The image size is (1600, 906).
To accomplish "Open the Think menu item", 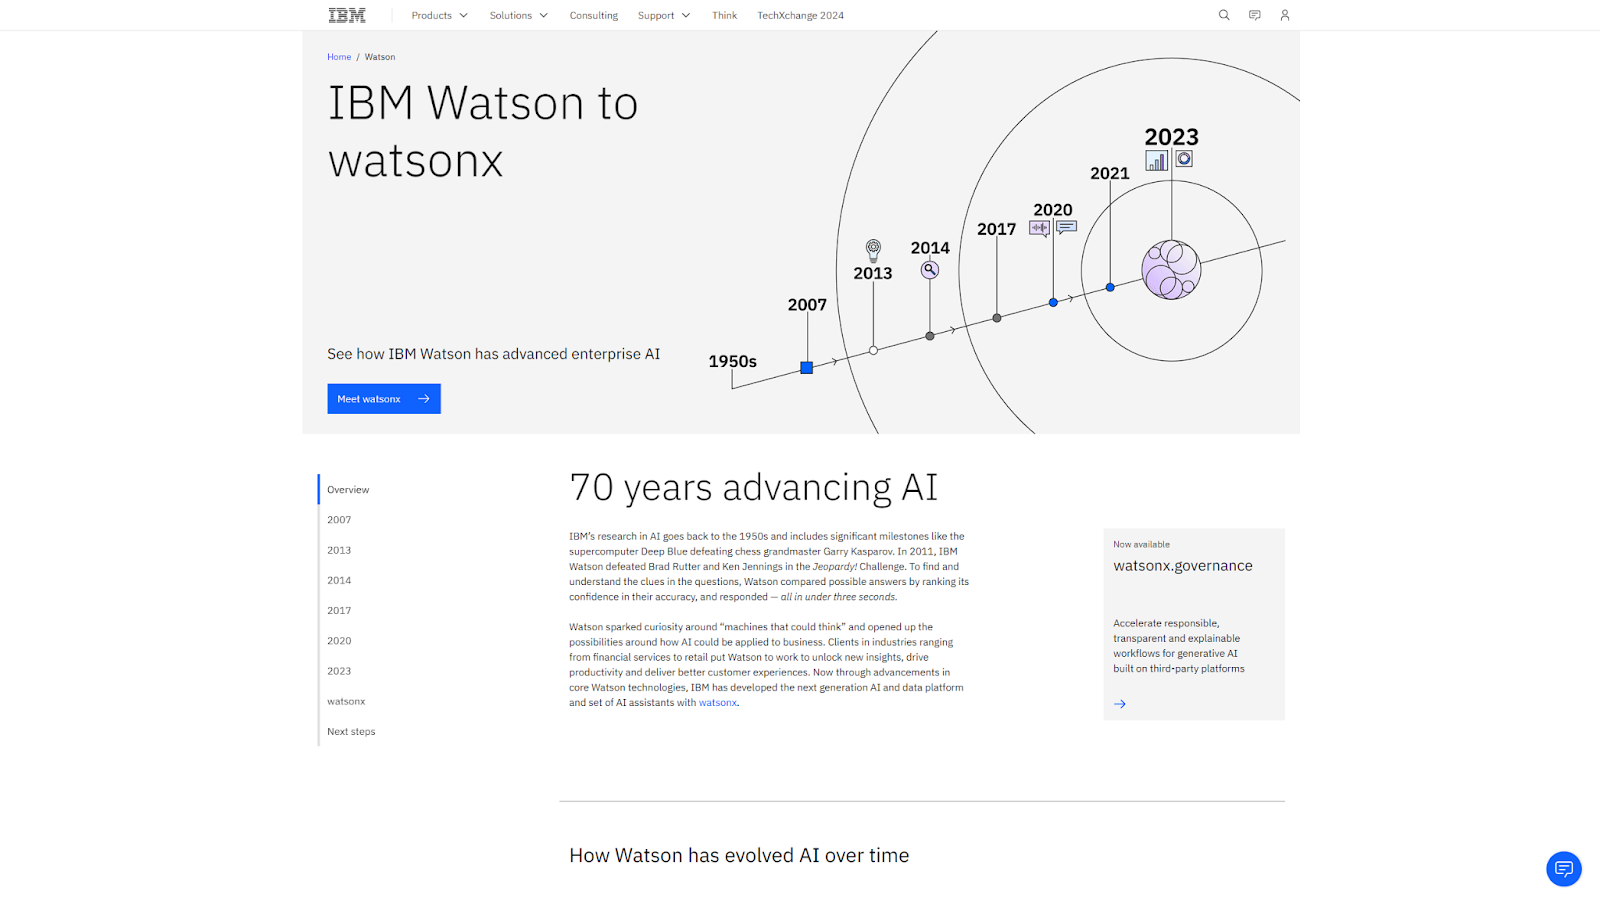I will 724,15.
